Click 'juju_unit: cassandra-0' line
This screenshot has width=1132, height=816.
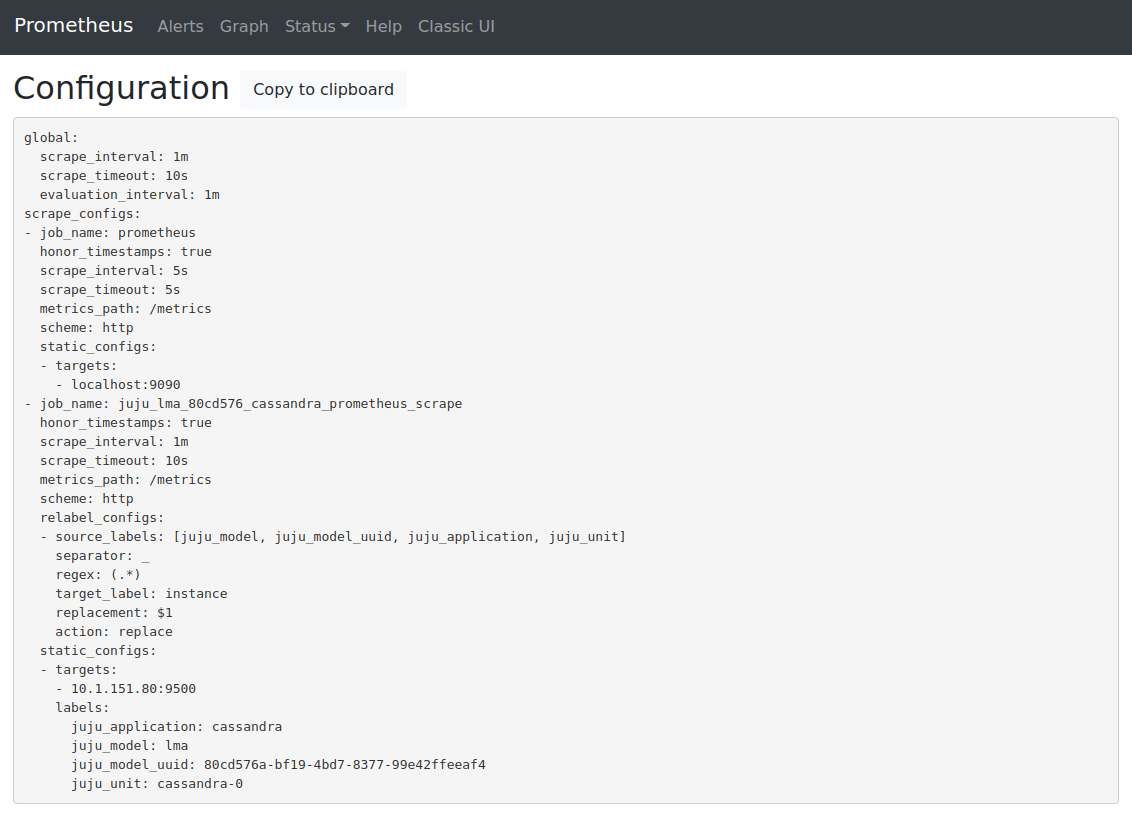pos(157,784)
